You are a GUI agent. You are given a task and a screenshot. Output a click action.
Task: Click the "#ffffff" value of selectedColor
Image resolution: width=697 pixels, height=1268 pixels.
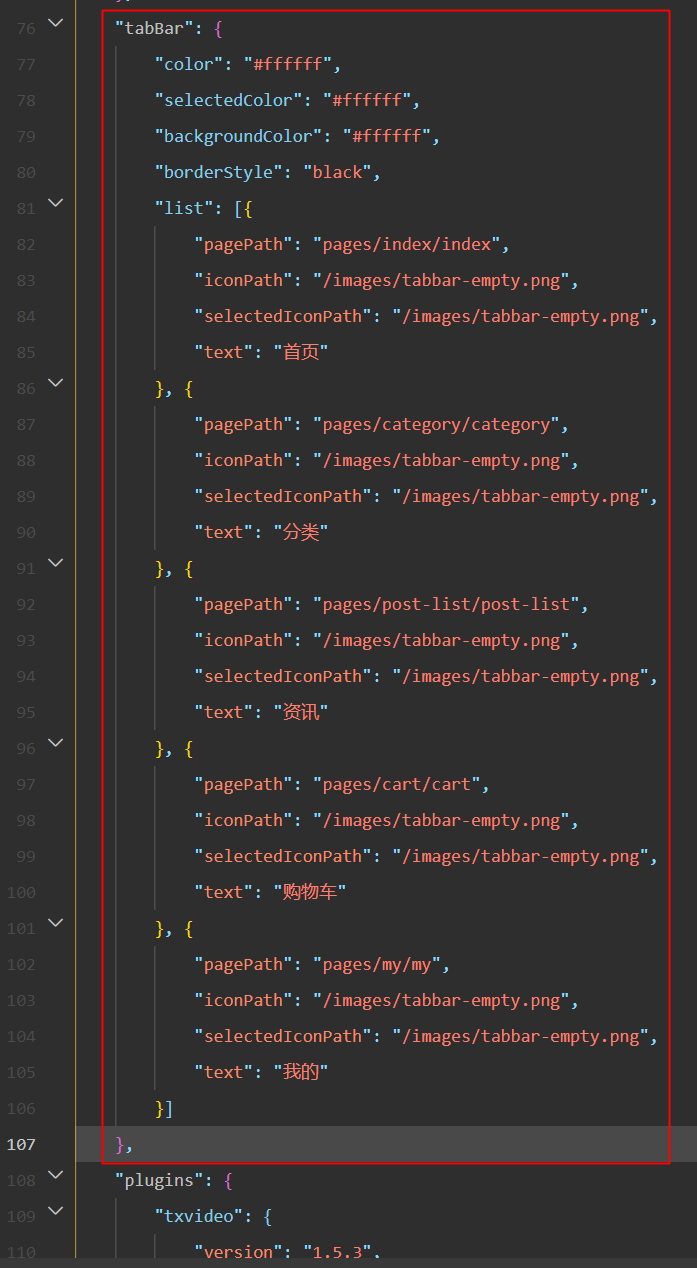367,100
